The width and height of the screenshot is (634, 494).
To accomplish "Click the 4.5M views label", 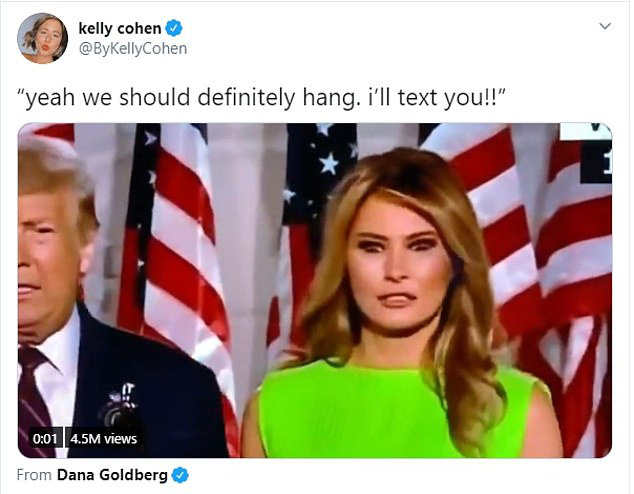I will click(x=104, y=439).
